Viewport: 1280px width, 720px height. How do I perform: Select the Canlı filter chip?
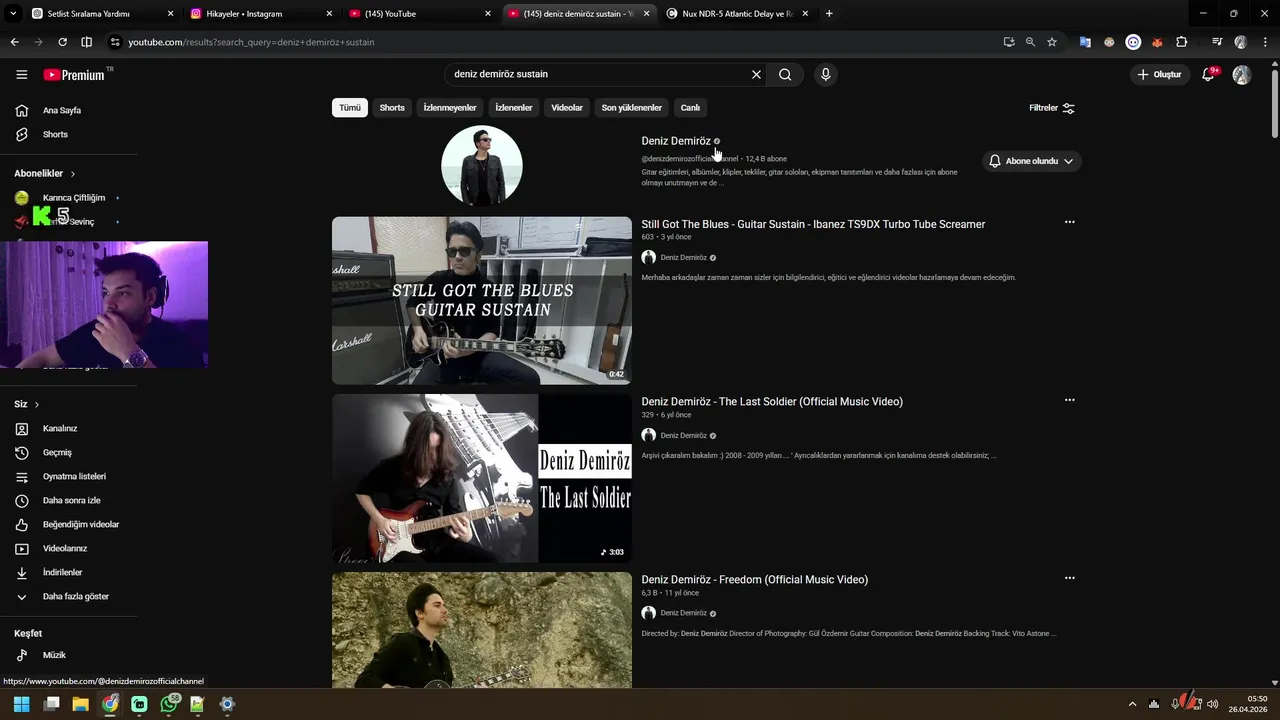point(690,107)
